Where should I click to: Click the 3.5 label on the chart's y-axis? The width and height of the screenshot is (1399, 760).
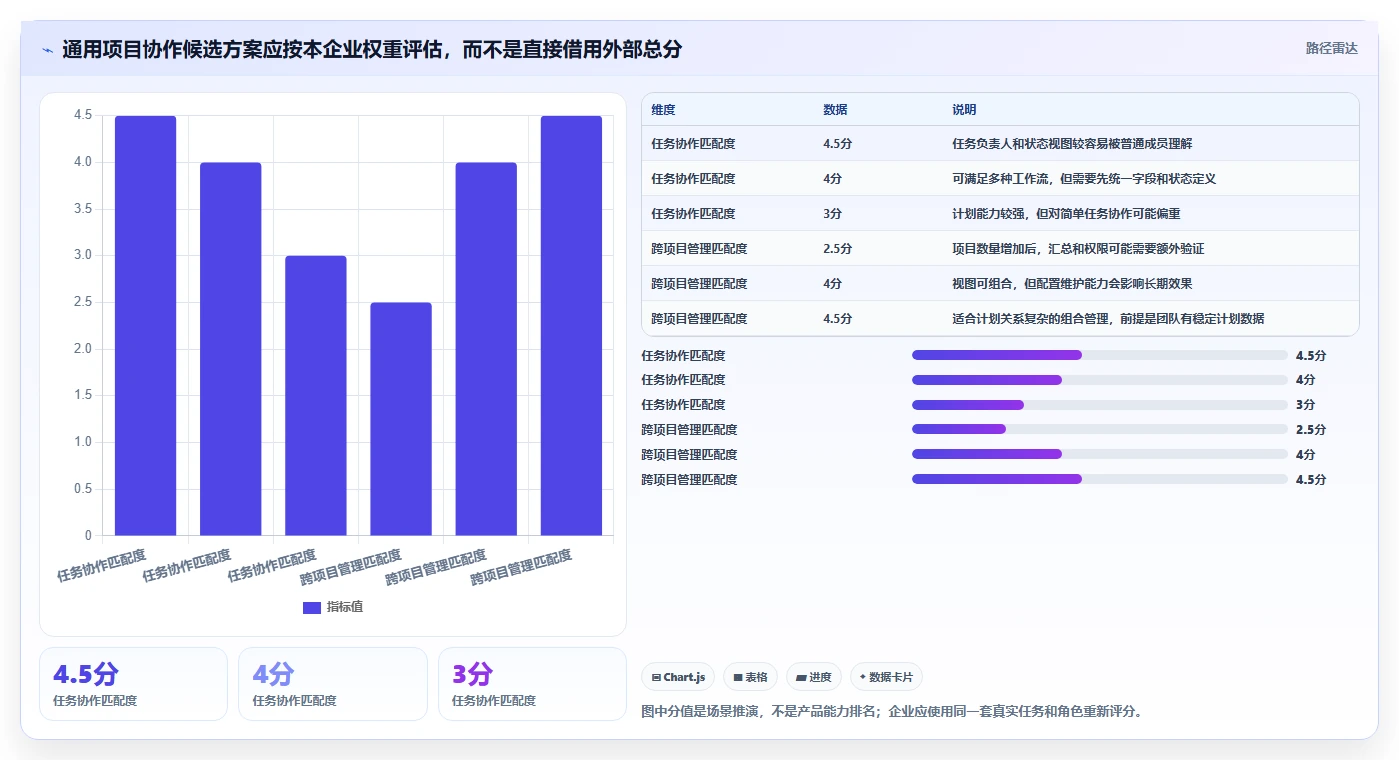(83, 209)
